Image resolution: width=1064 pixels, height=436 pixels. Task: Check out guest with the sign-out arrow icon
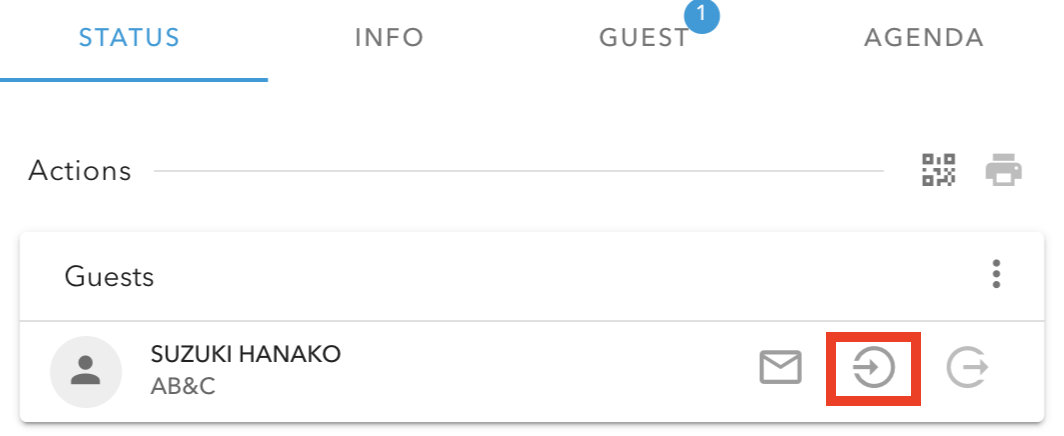(x=968, y=367)
